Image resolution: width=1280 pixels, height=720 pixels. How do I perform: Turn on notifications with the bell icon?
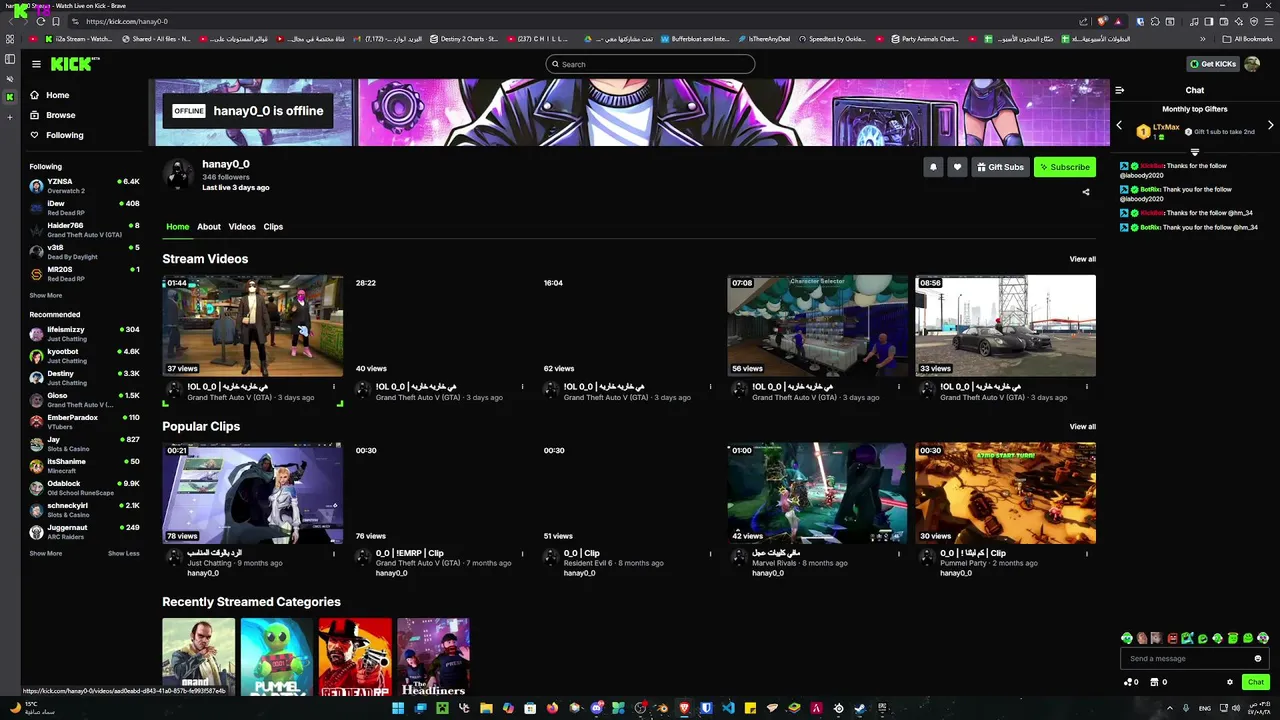pyautogui.click(x=933, y=167)
